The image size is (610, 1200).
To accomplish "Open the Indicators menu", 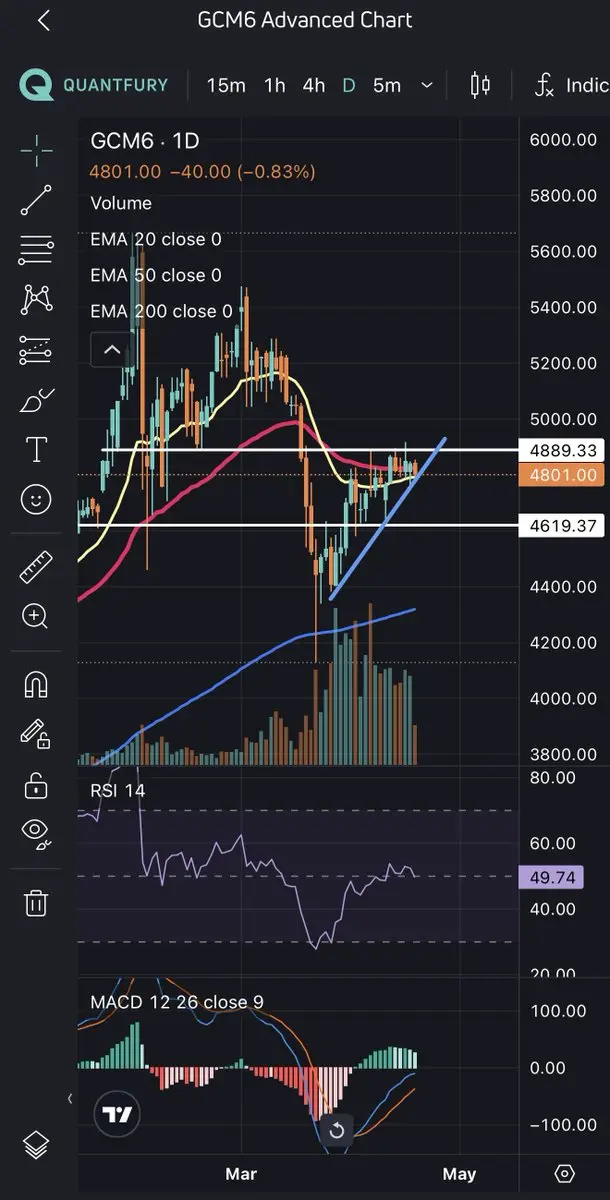I will tap(572, 85).
